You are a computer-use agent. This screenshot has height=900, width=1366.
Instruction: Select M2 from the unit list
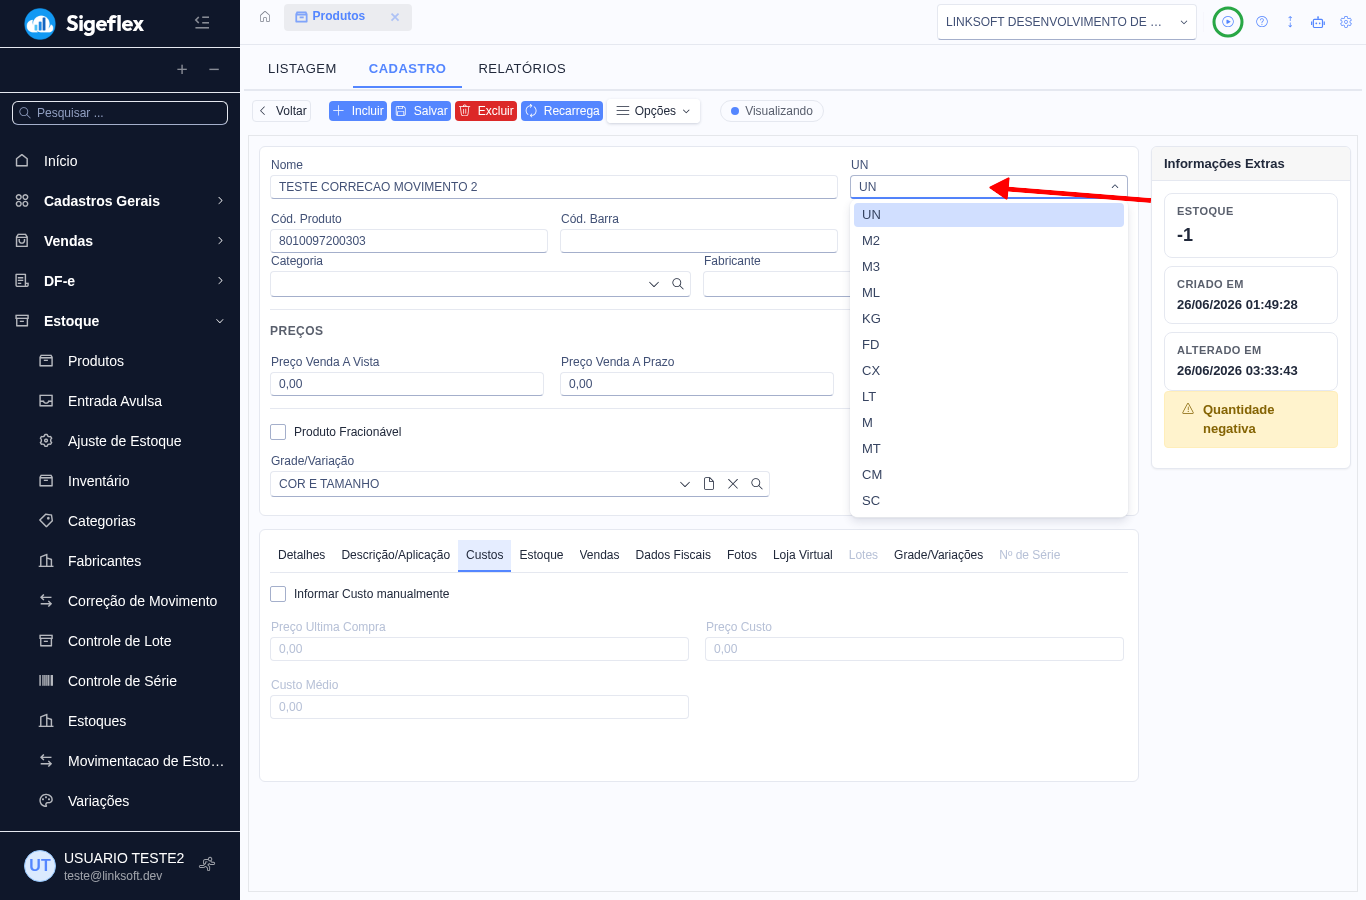[x=989, y=241]
